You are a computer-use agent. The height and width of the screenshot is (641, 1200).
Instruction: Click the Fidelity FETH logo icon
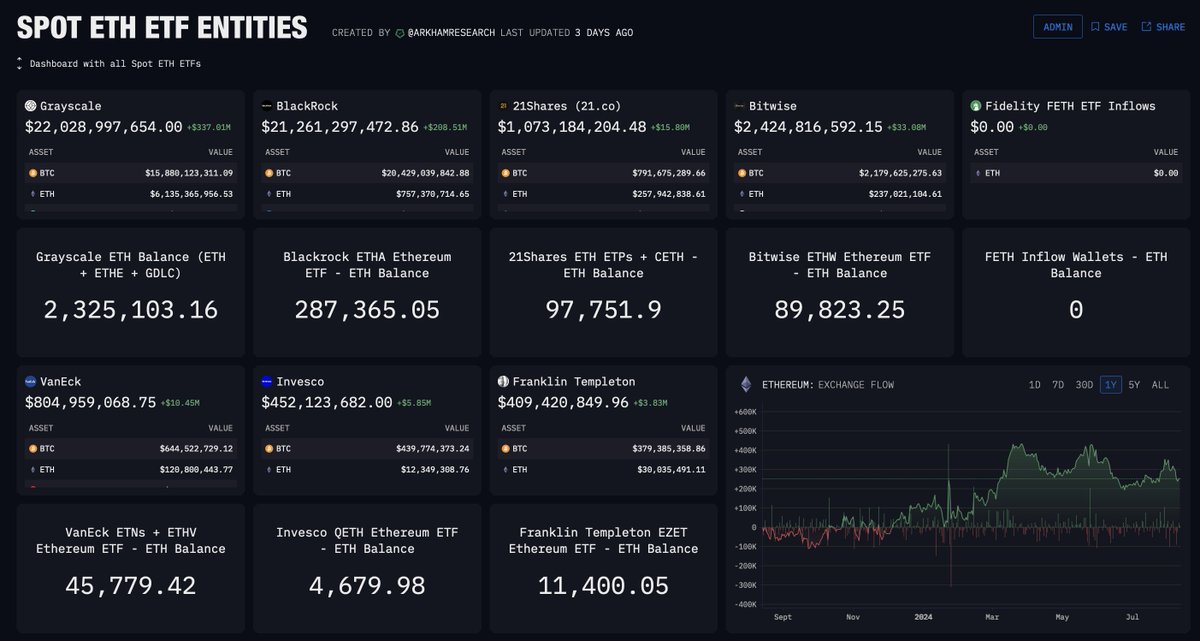(x=976, y=106)
